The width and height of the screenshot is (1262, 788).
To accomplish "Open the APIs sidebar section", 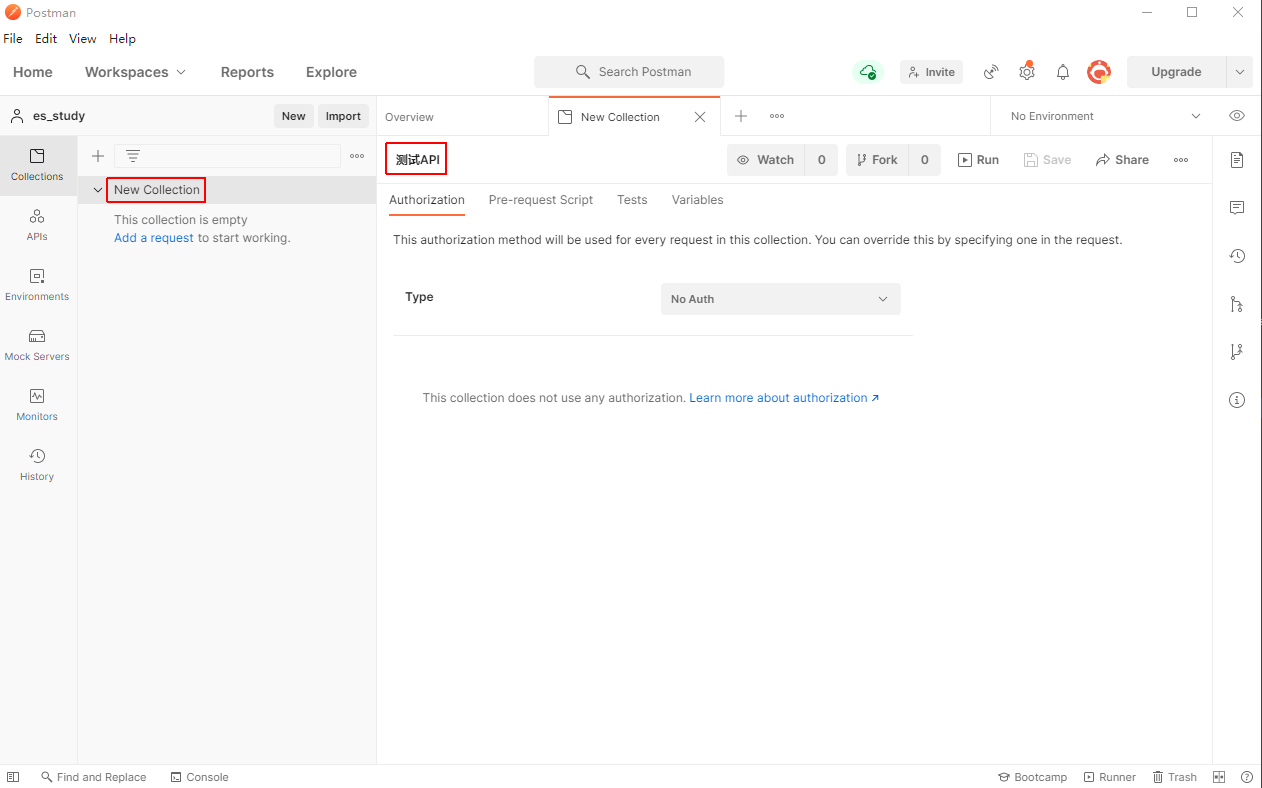I will tap(37, 224).
